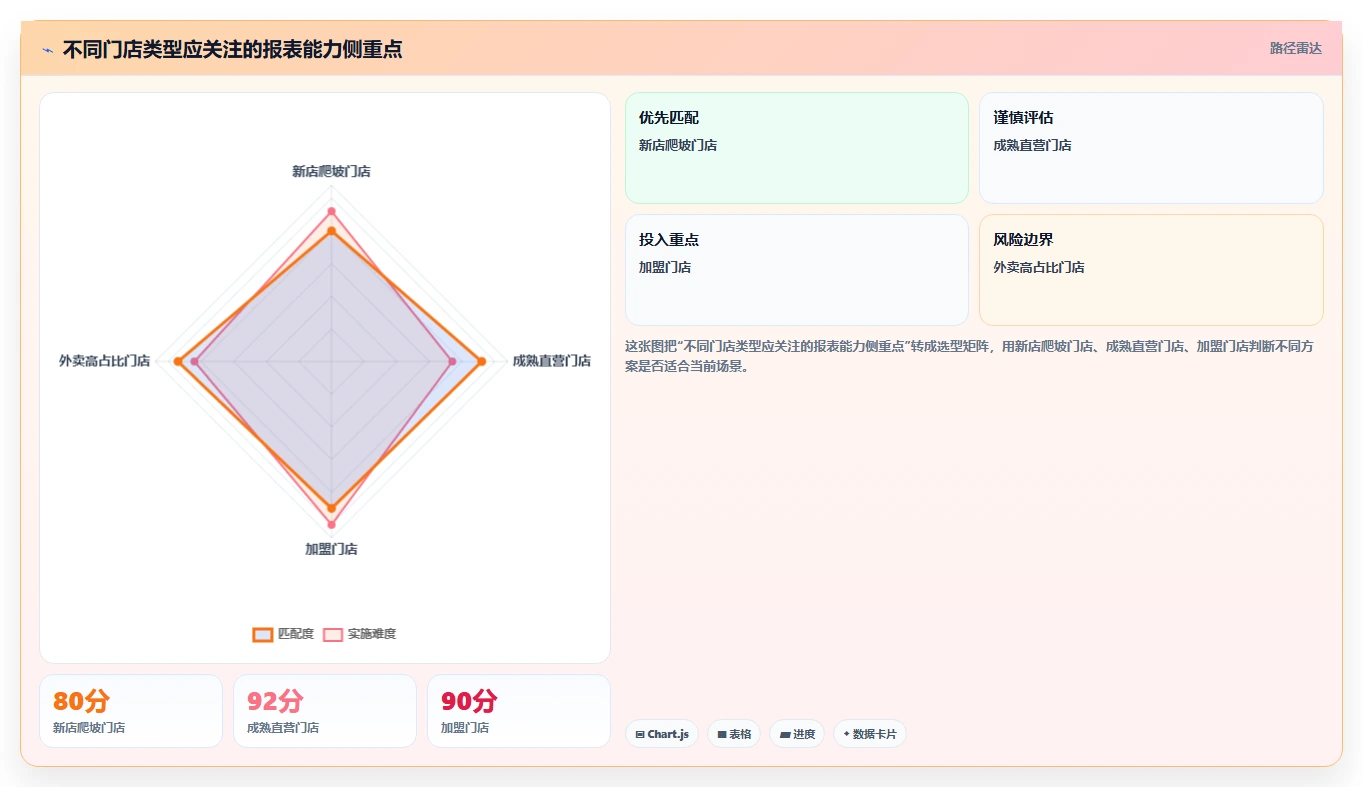Click 新店爬坡门店 text in 优先匹配 card
This screenshot has width=1363, height=787.
(678, 145)
